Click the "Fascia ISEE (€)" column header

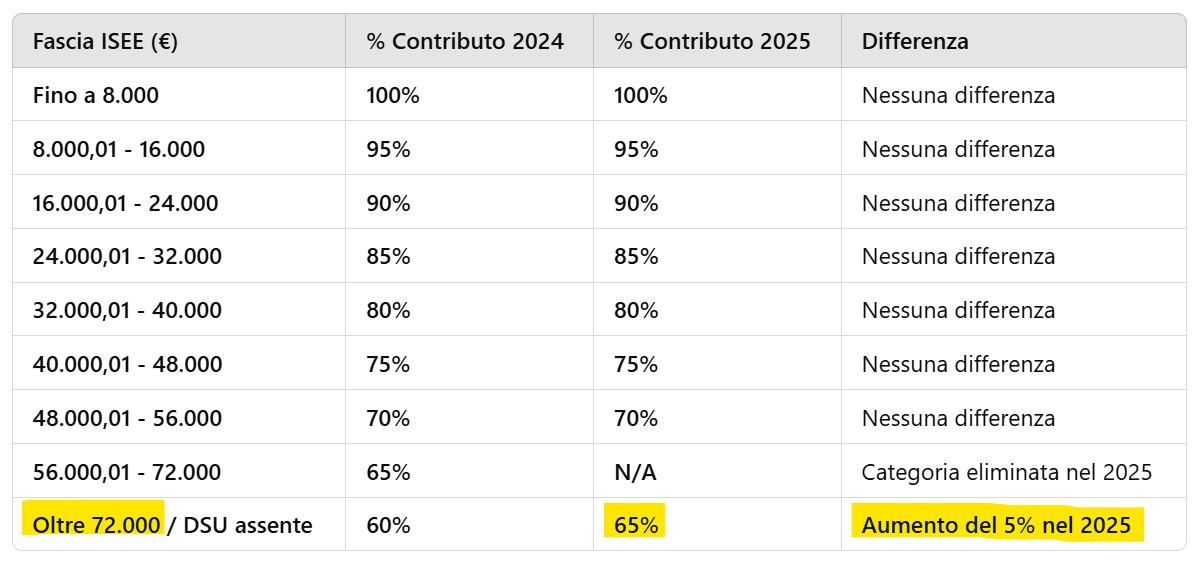(106, 42)
